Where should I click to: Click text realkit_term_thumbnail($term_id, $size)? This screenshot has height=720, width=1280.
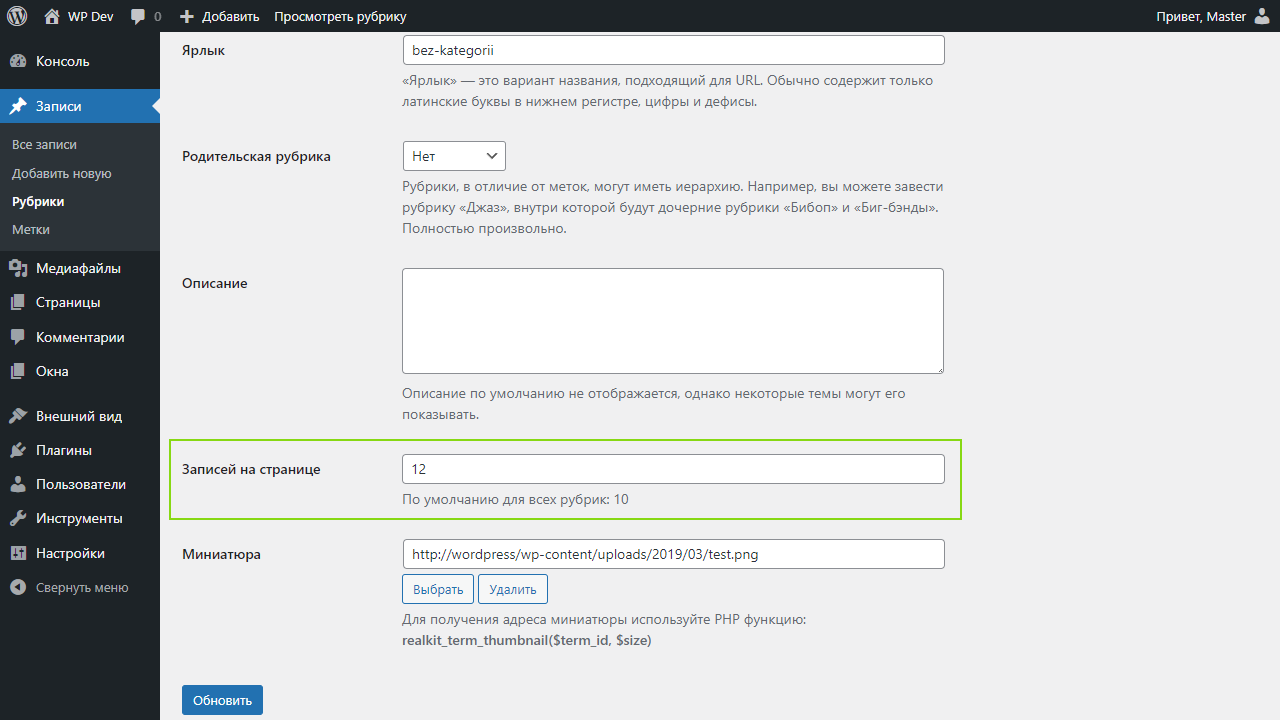click(x=526, y=640)
